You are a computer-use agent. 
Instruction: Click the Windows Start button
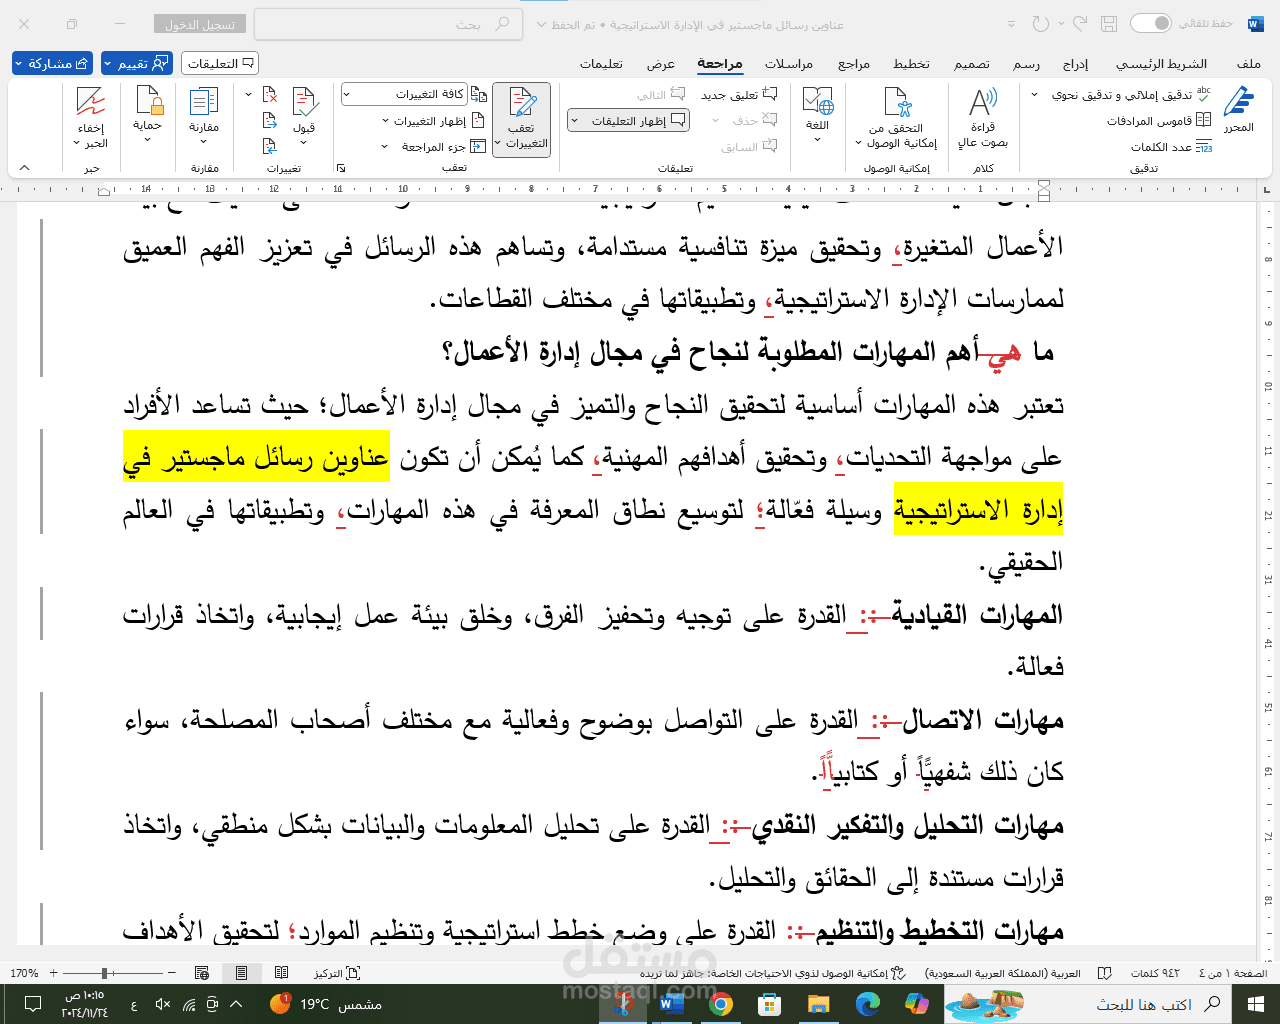[x=1256, y=1004]
